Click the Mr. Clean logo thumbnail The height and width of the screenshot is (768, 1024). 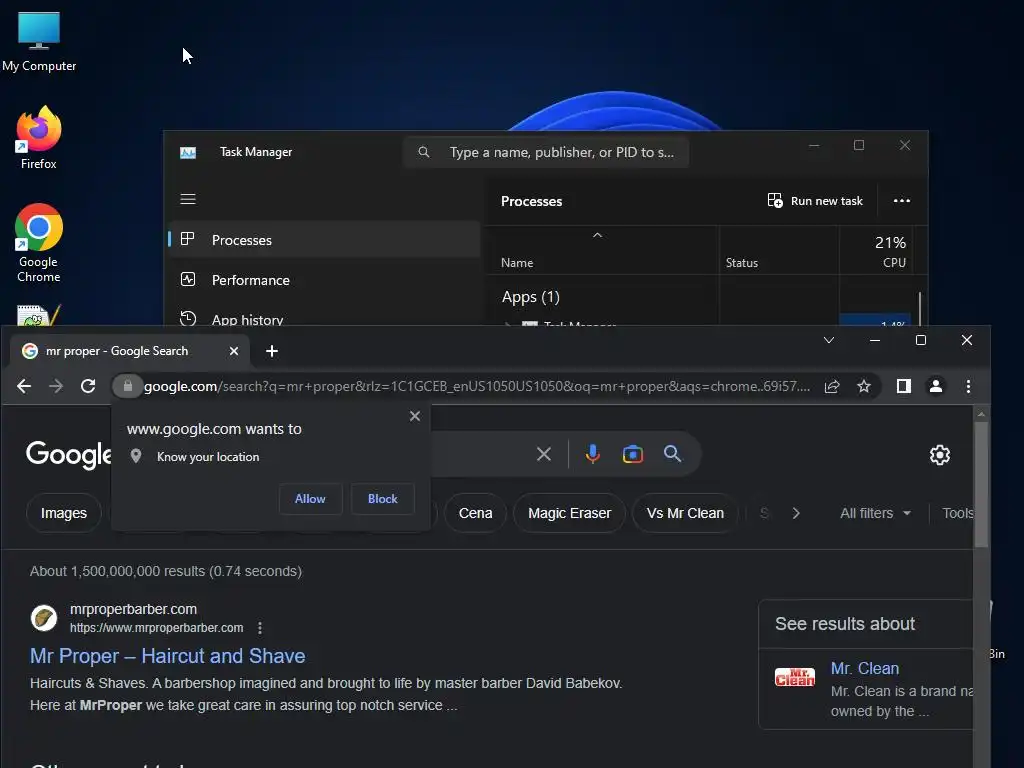tap(795, 677)
